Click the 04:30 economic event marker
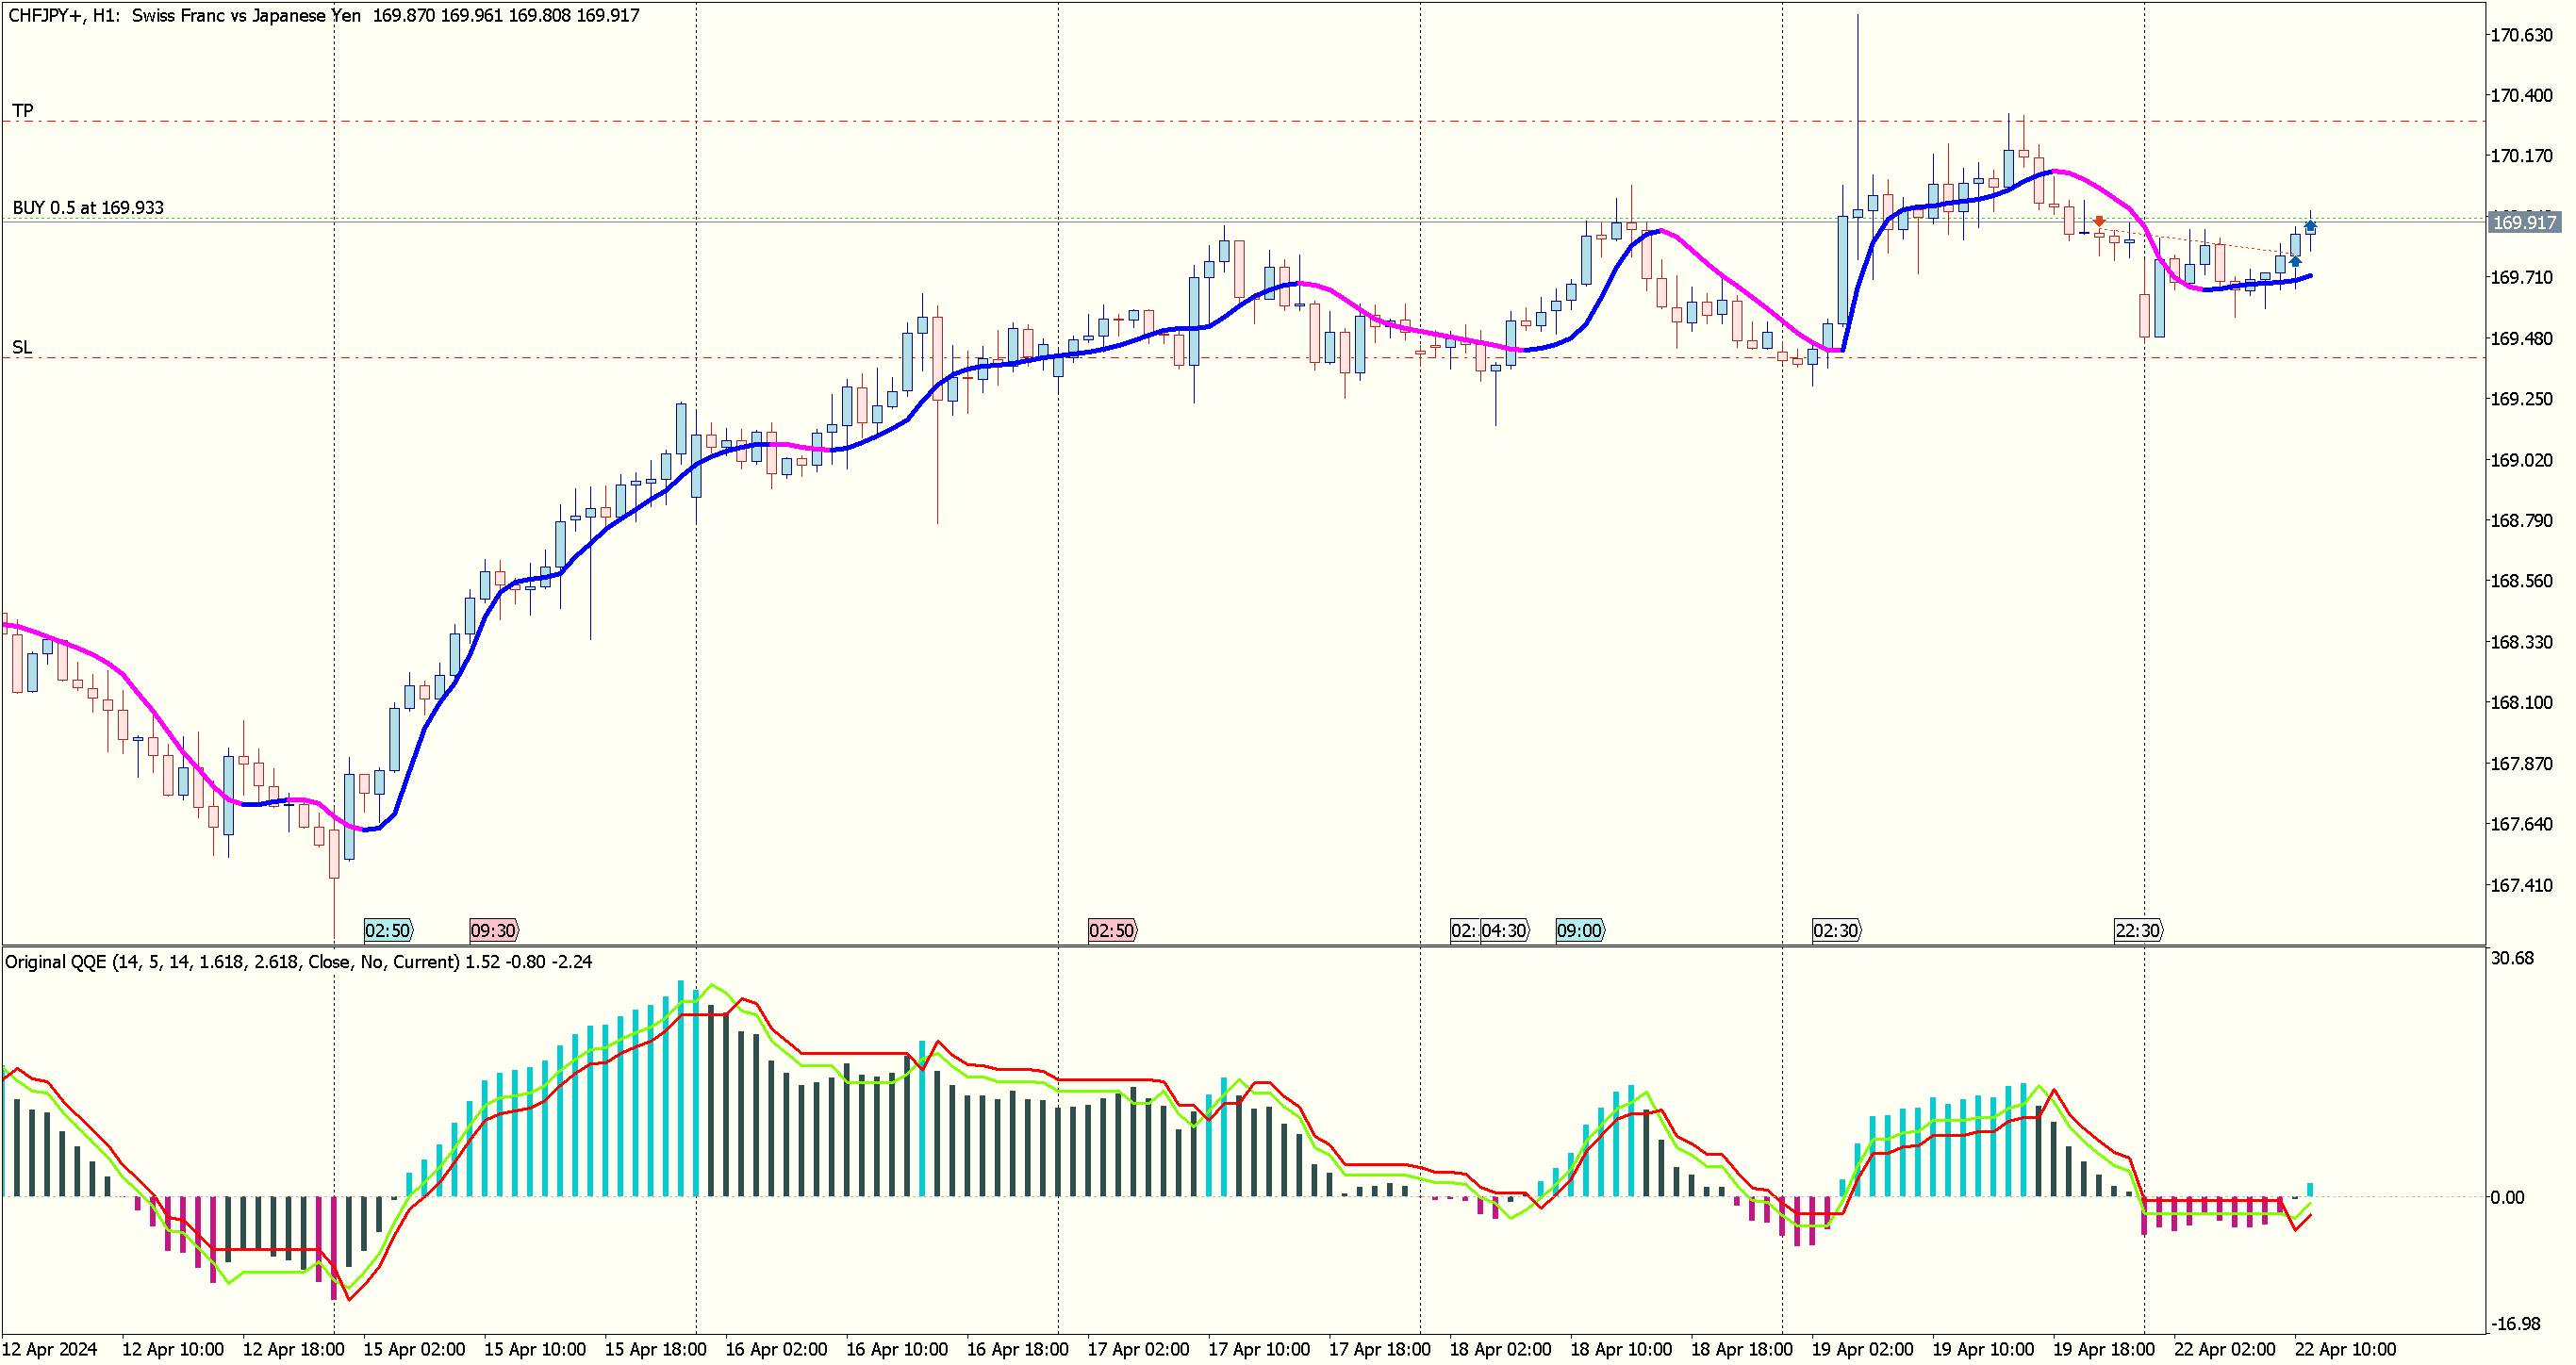 (1504, 931)
